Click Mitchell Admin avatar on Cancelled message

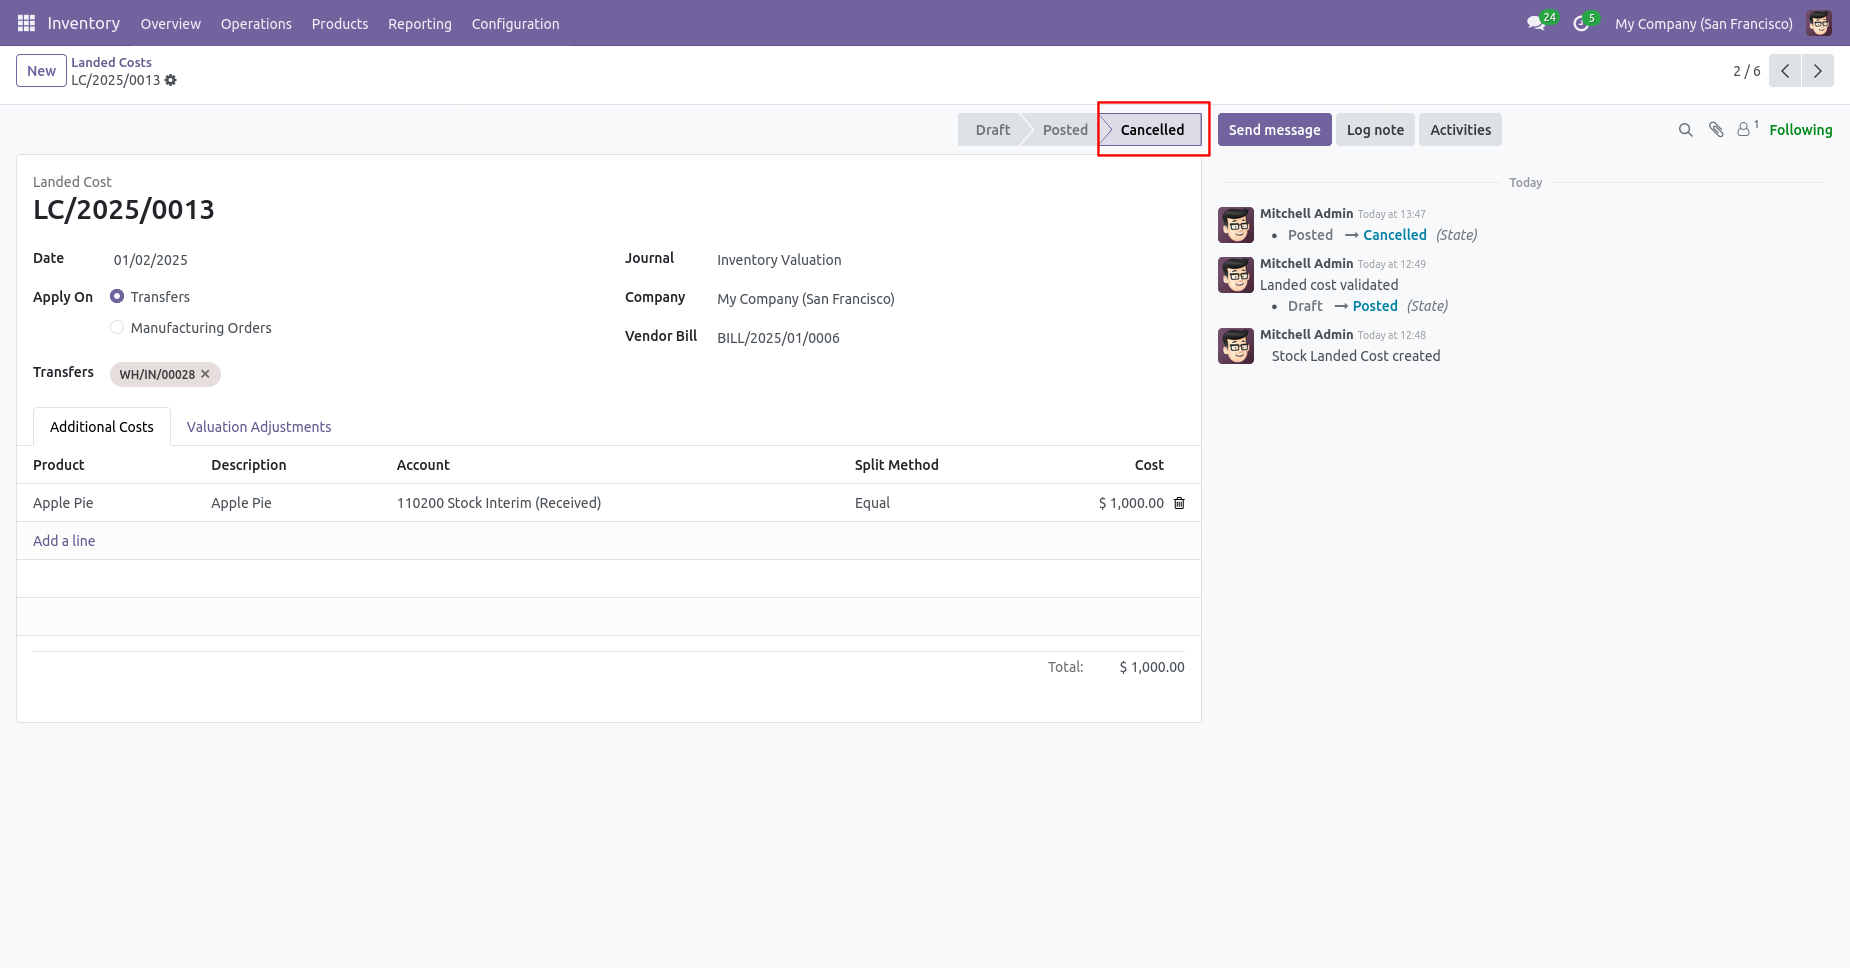(x=1236, y=225)
